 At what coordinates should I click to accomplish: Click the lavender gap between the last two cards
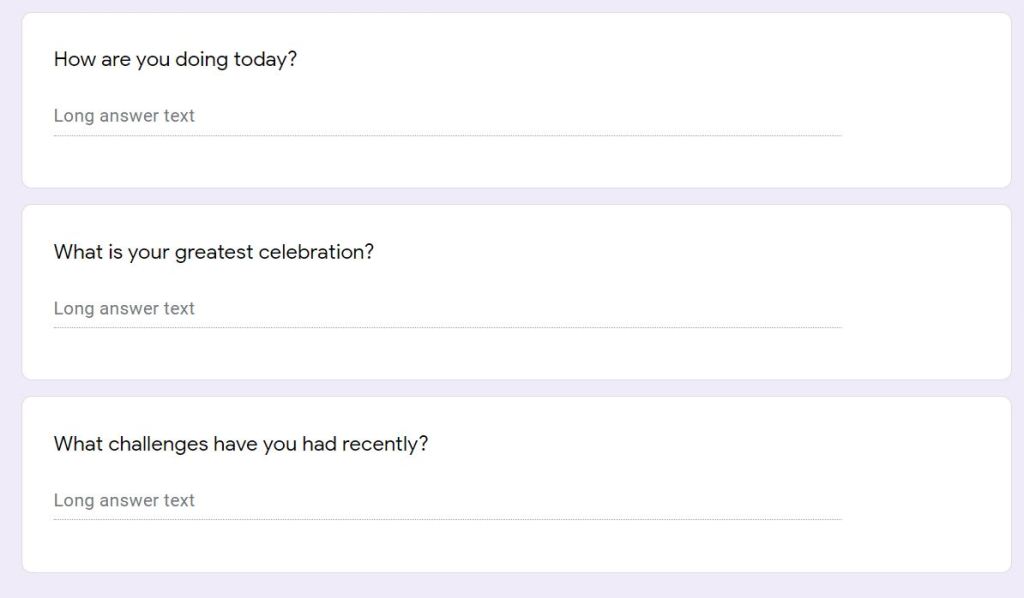516,388
